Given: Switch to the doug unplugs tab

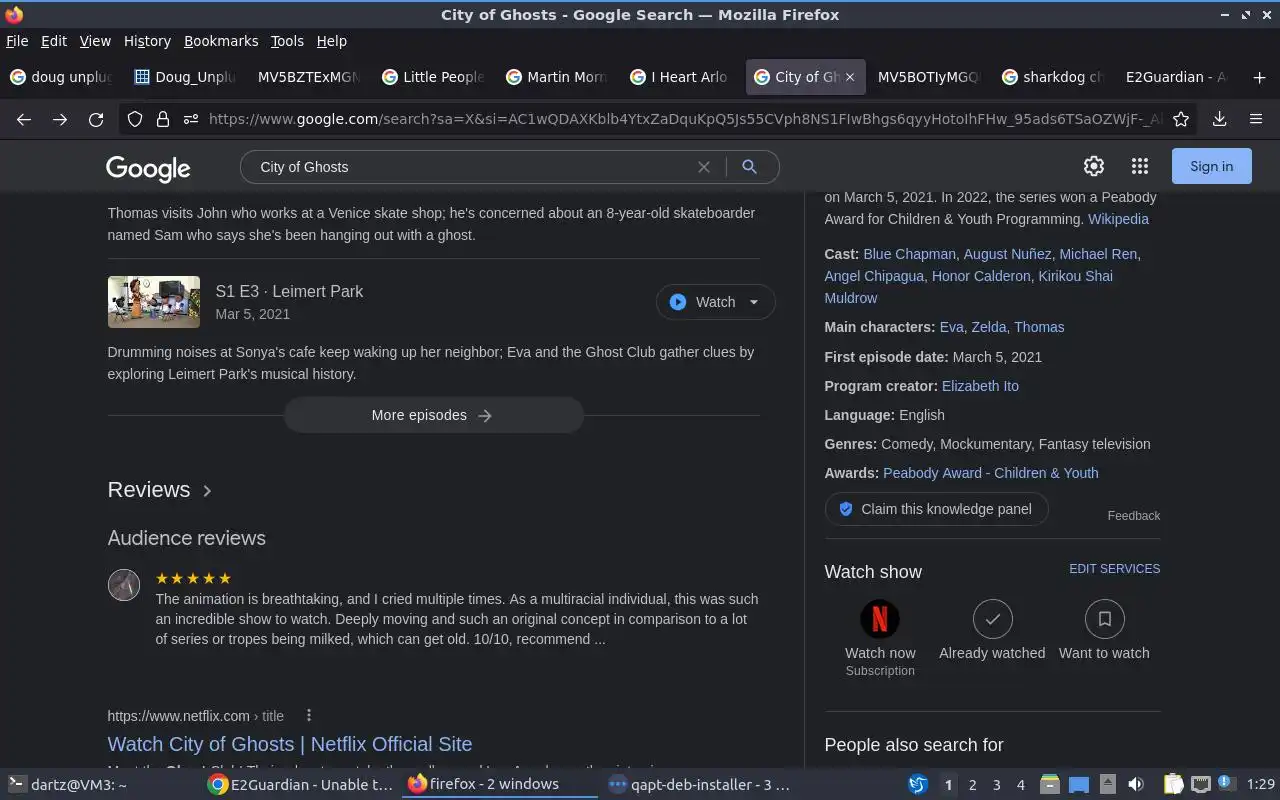Looking at the screenshot, I should coord(62,77).
